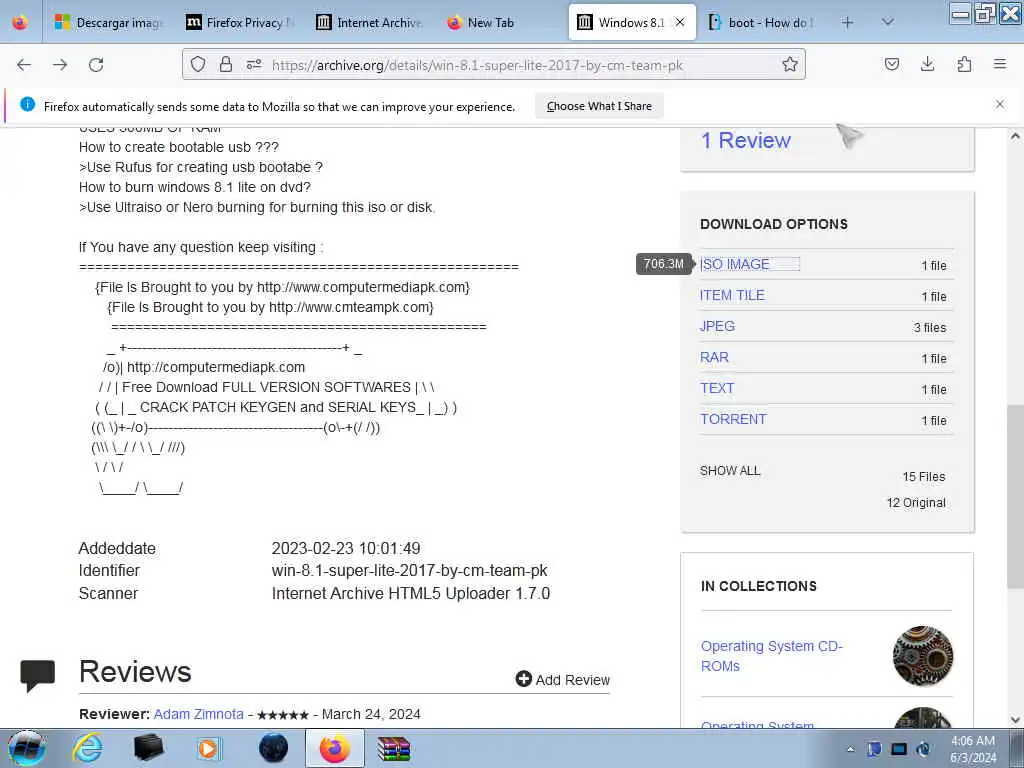Close the Windows 8.1 tab

pyautogui.click(x=680, y=22)
